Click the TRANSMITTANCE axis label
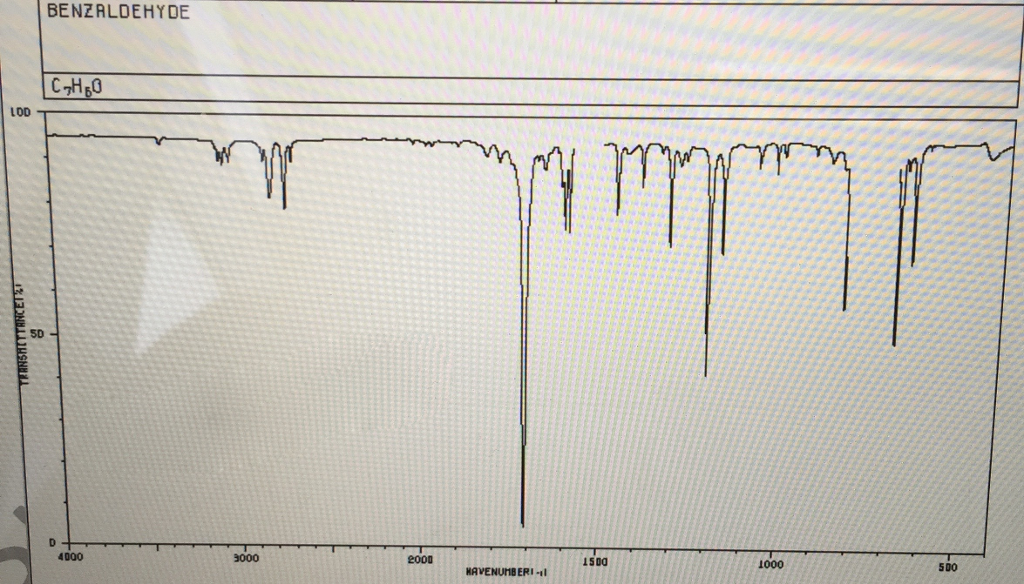Screen dimensions: 1024x584 (x=22, y=330)
